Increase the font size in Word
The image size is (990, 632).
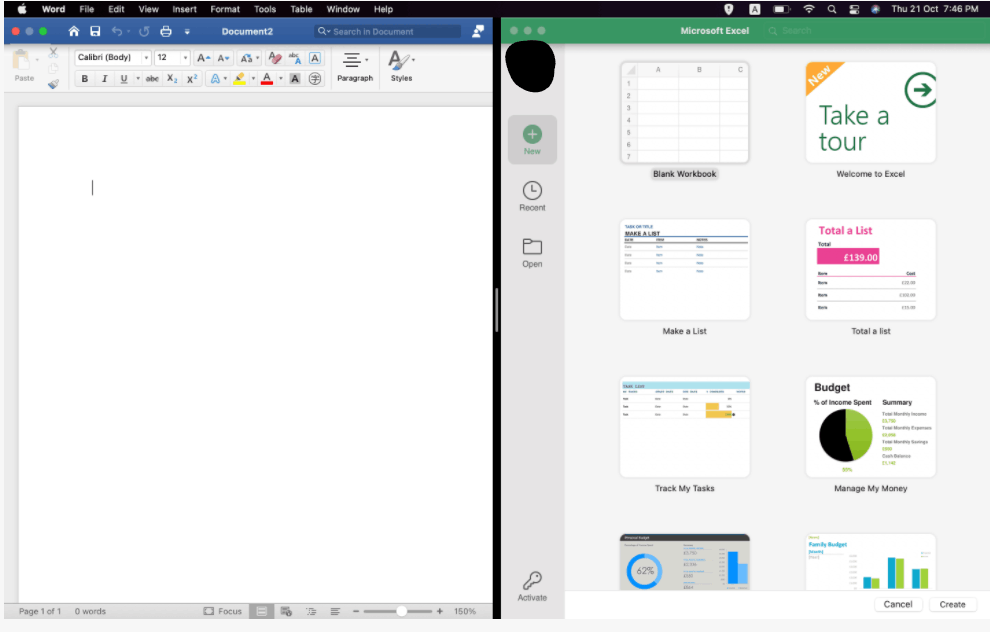[x=203, y=58]
